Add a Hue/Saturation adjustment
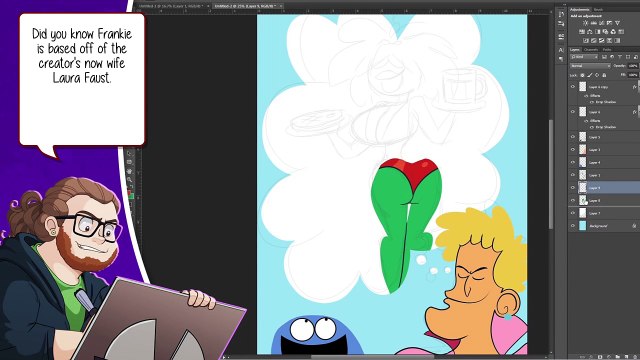640x360 pixels. click(x=582, y=32)
